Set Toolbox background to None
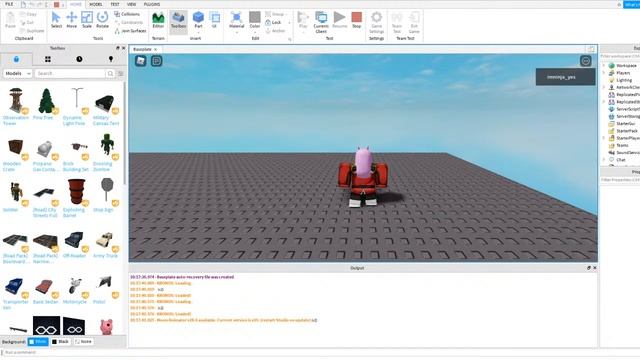The width and height of the screenshot is (640, 360). click(83, 342)
